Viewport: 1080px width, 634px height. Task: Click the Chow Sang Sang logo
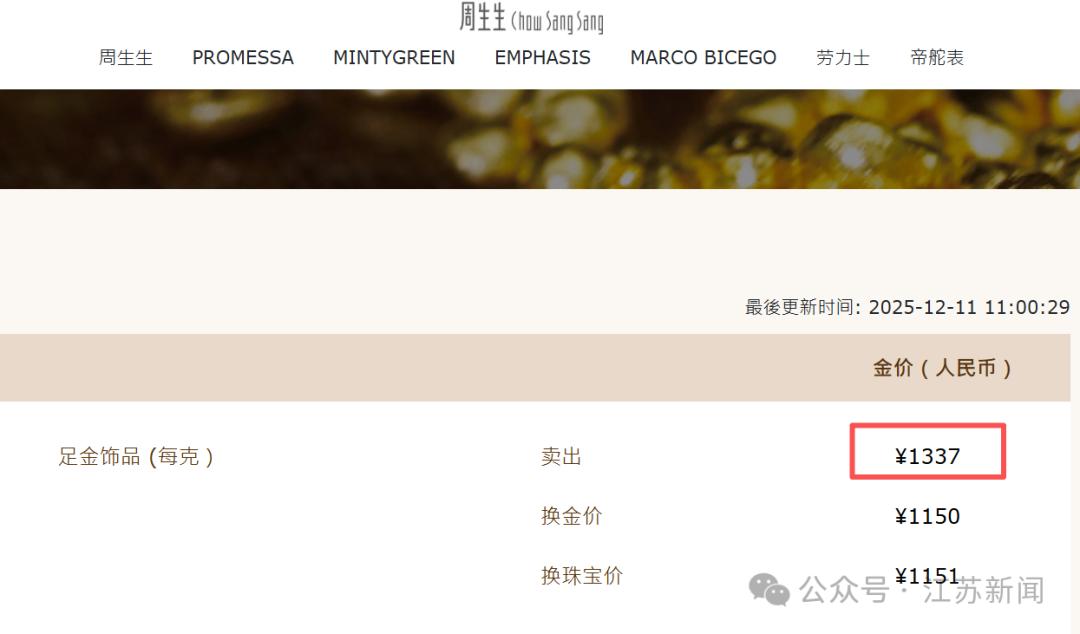tap(531, 18)
